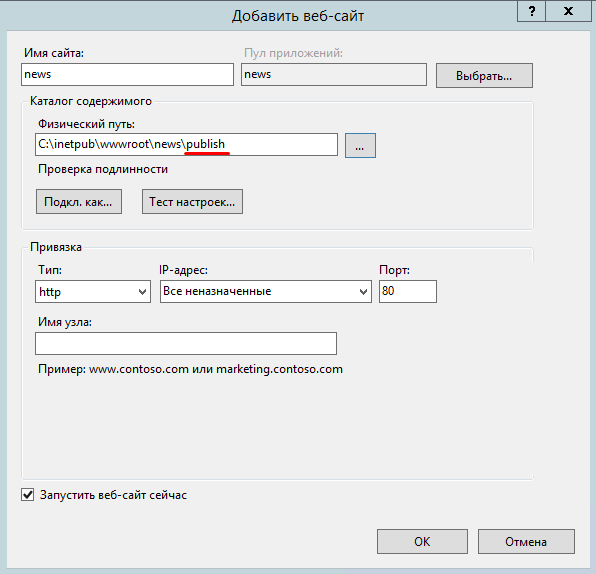Click the Проверка подлинности label

click(103, 169)
